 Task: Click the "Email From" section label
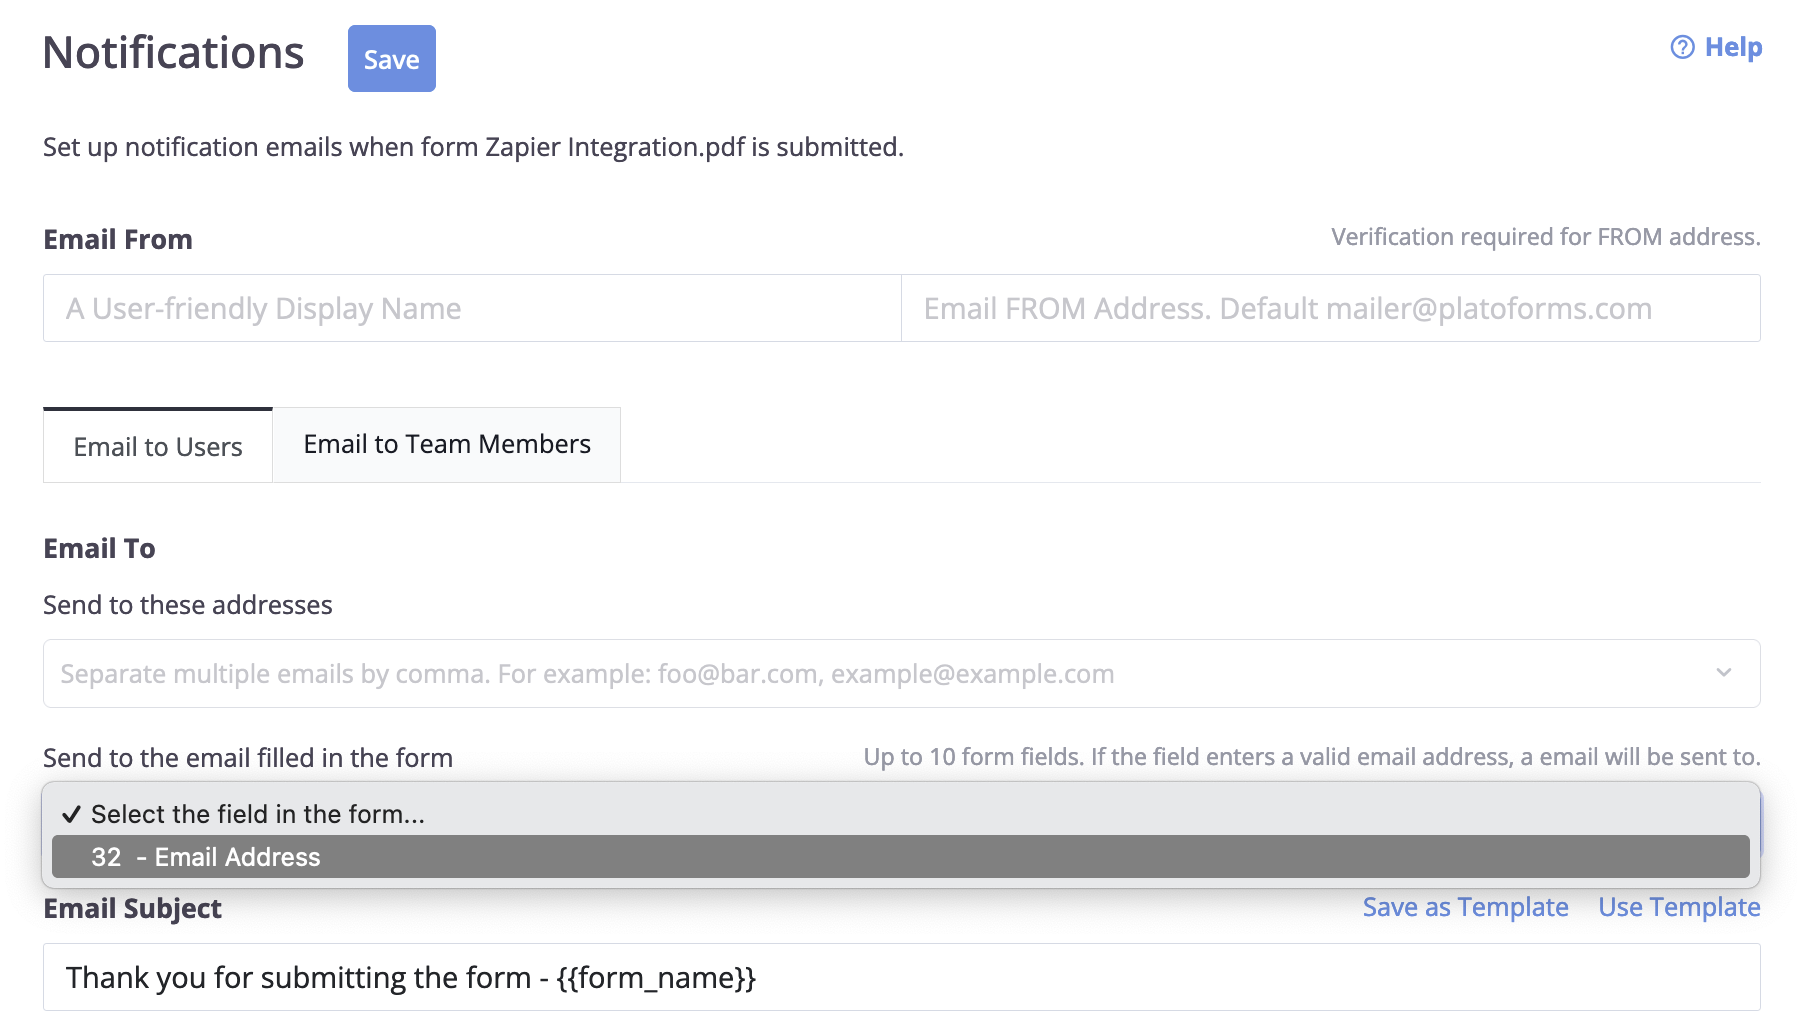point(118,239)
